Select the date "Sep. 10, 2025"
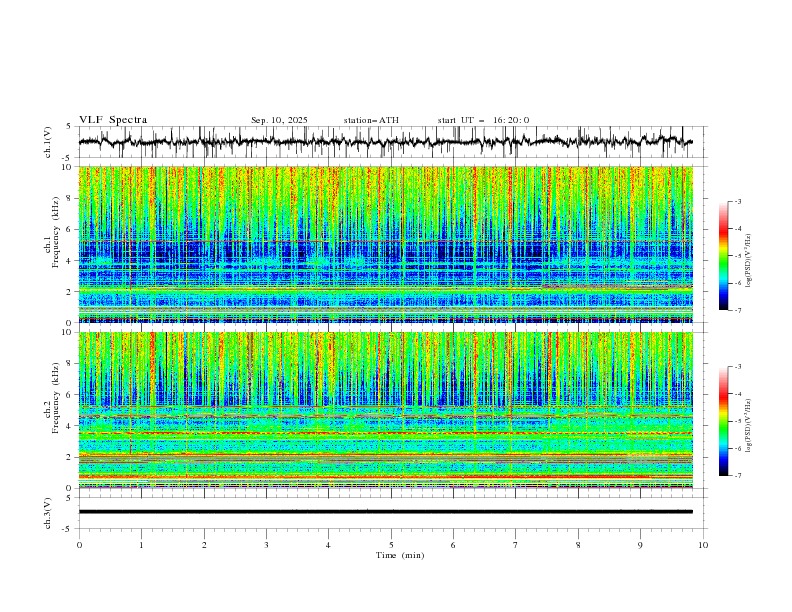Image resolution: width=792 pixels, height=612 pixels. 279,120
